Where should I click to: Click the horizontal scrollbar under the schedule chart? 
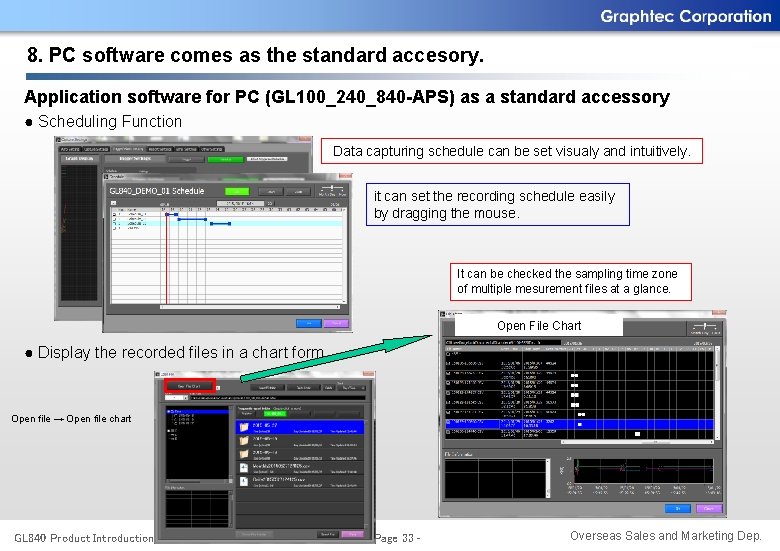pos(250,307)
